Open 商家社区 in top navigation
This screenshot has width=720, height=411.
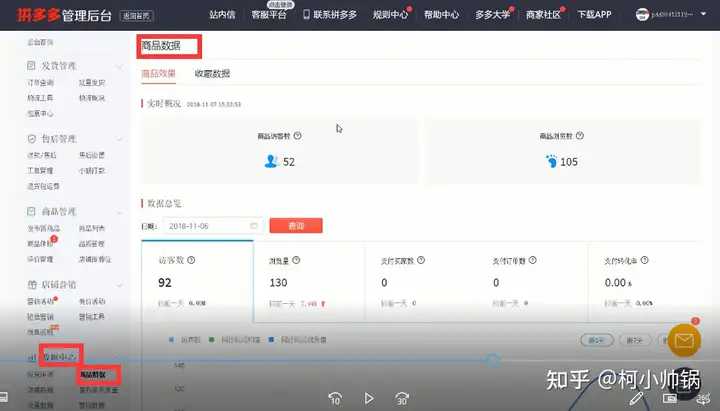click(544, 15)
